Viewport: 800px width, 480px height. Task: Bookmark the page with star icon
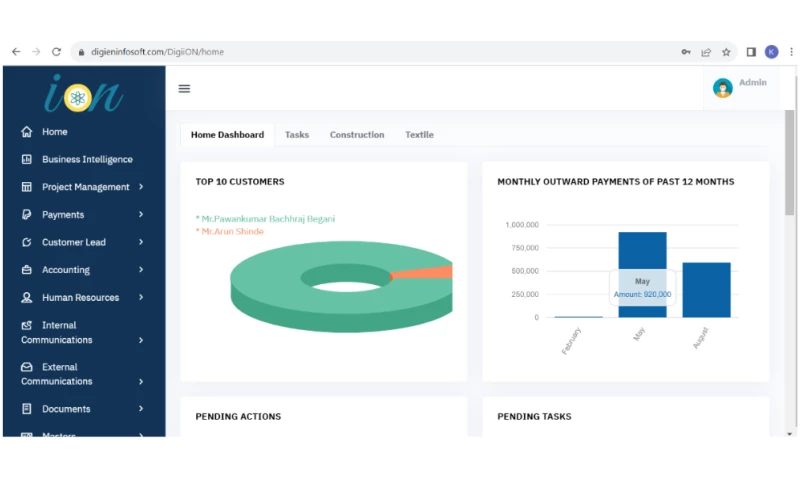[x=726, y=52]
